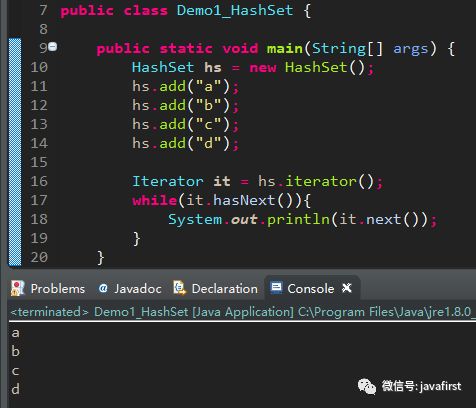Screen dimensions: 476x408
Task: Click console output line 'a'
Action: (15, 333)
